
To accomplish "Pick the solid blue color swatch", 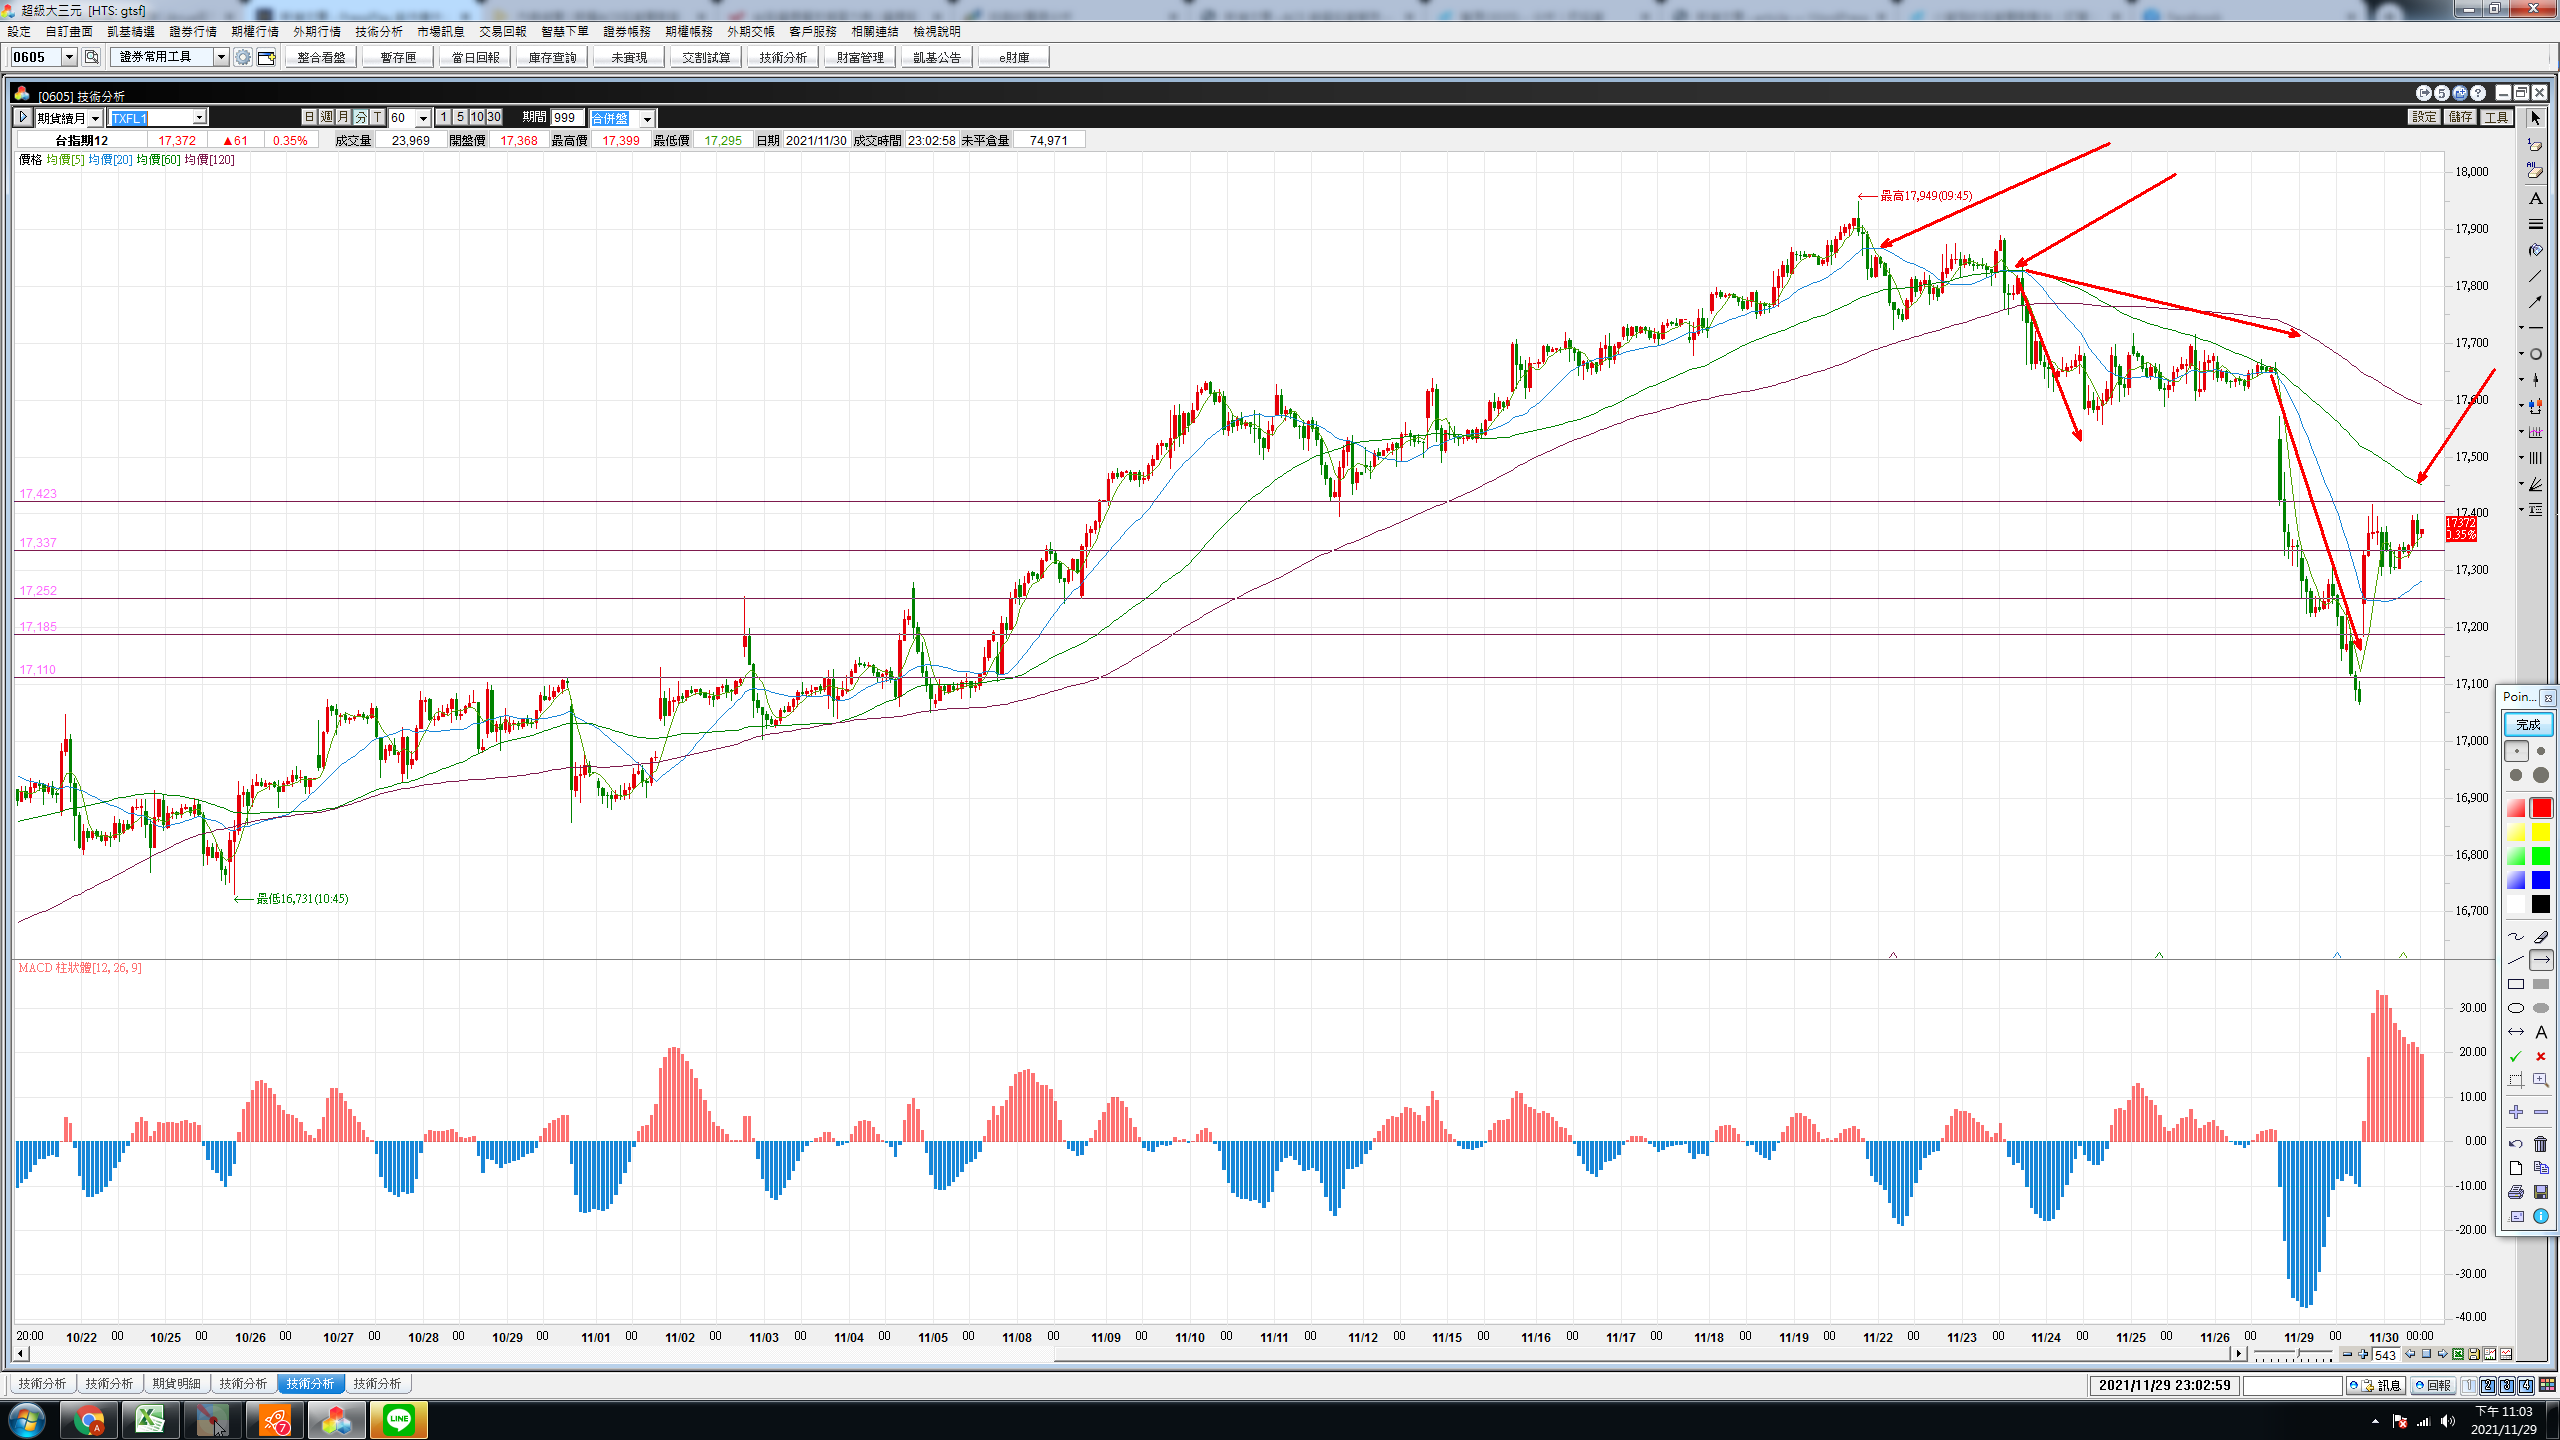I will coord(2540,880).
